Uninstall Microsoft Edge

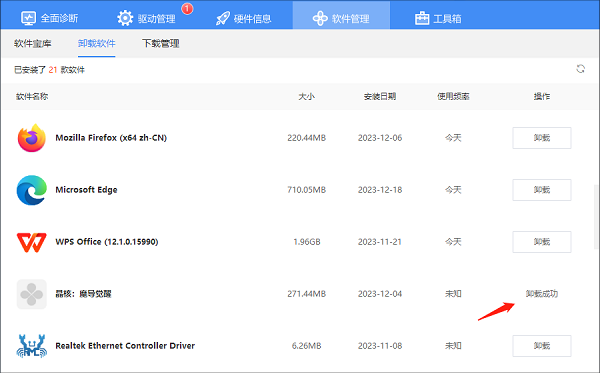click(542, 190)
